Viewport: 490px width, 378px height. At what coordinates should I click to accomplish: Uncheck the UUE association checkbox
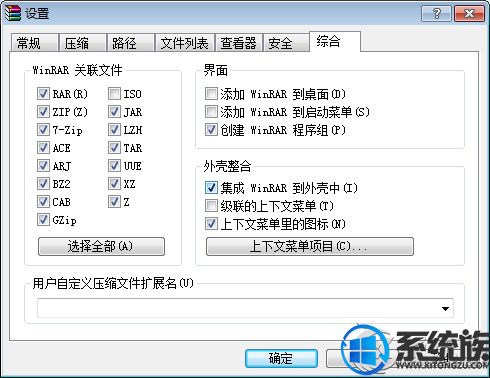pyautogui.click(x=114, y=166)
